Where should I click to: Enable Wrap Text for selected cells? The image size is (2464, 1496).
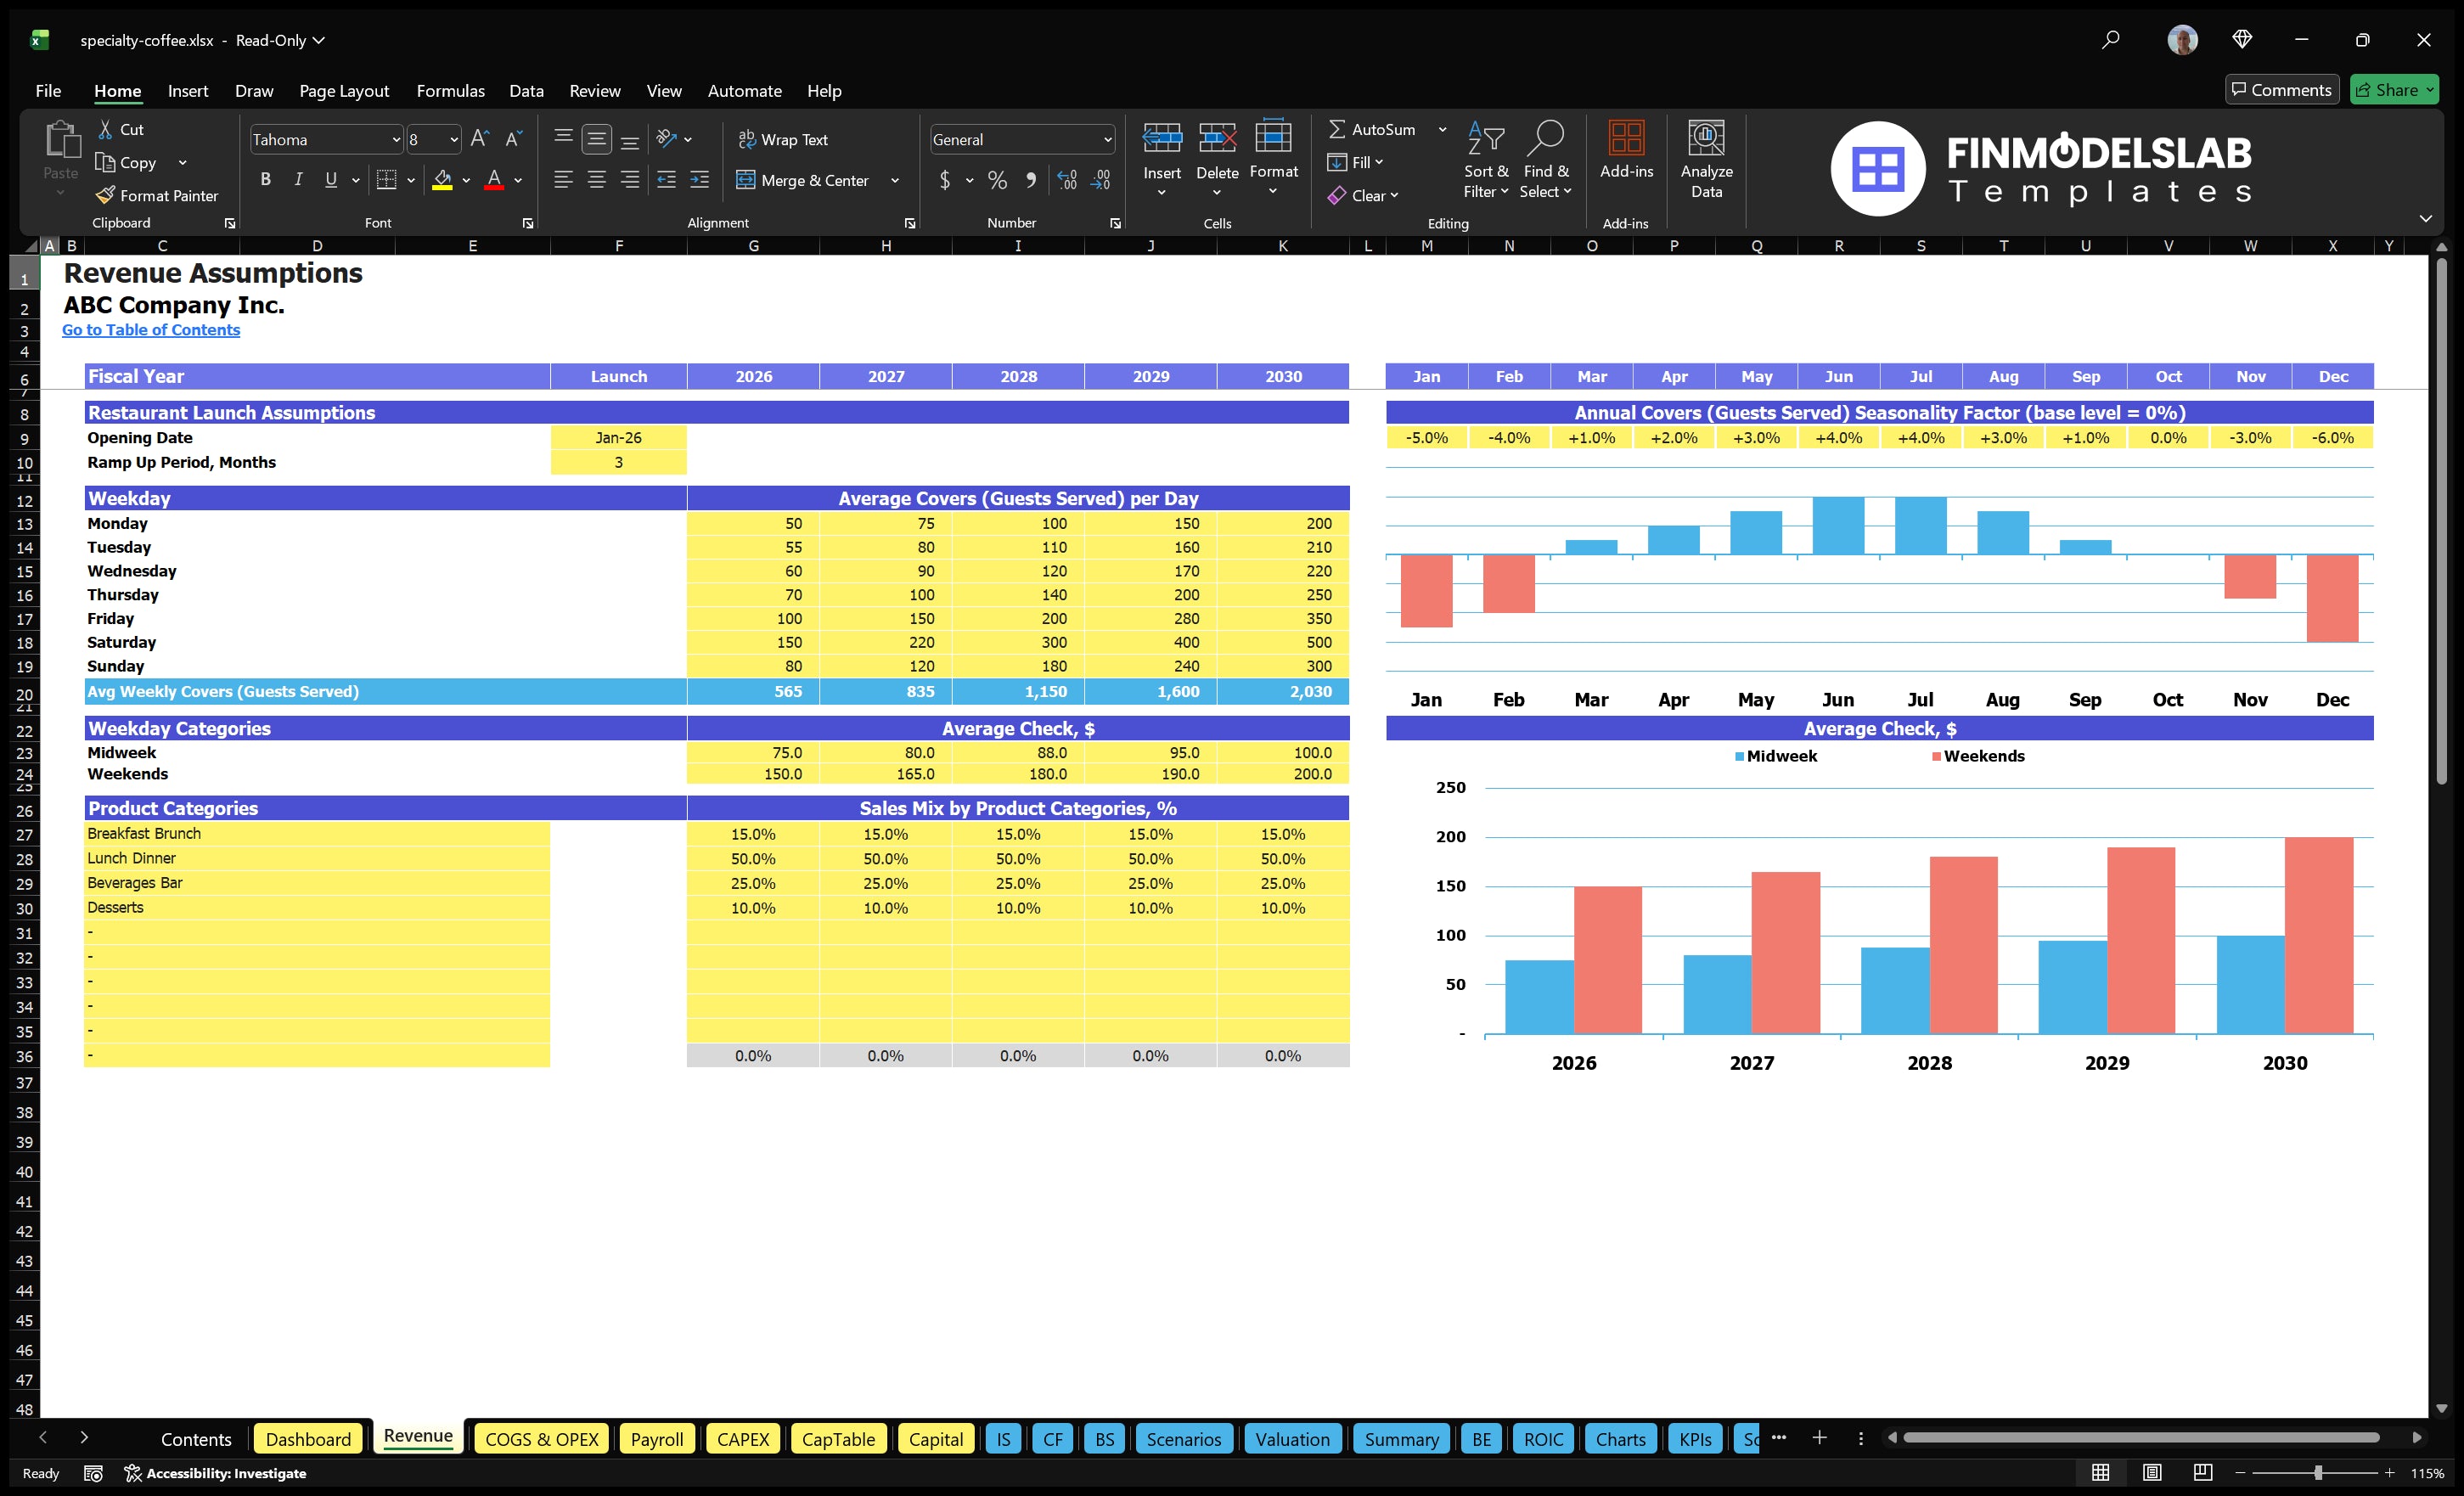click(784, 139)
